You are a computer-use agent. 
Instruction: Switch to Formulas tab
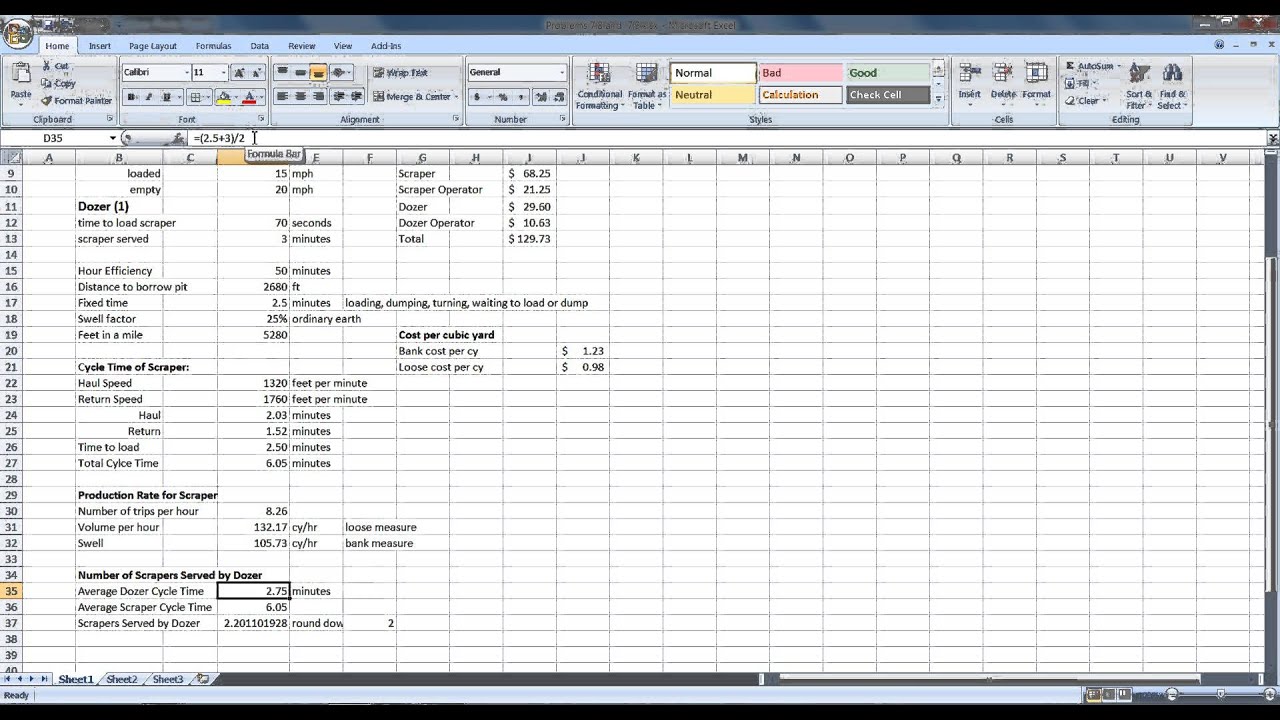(213, 46)
